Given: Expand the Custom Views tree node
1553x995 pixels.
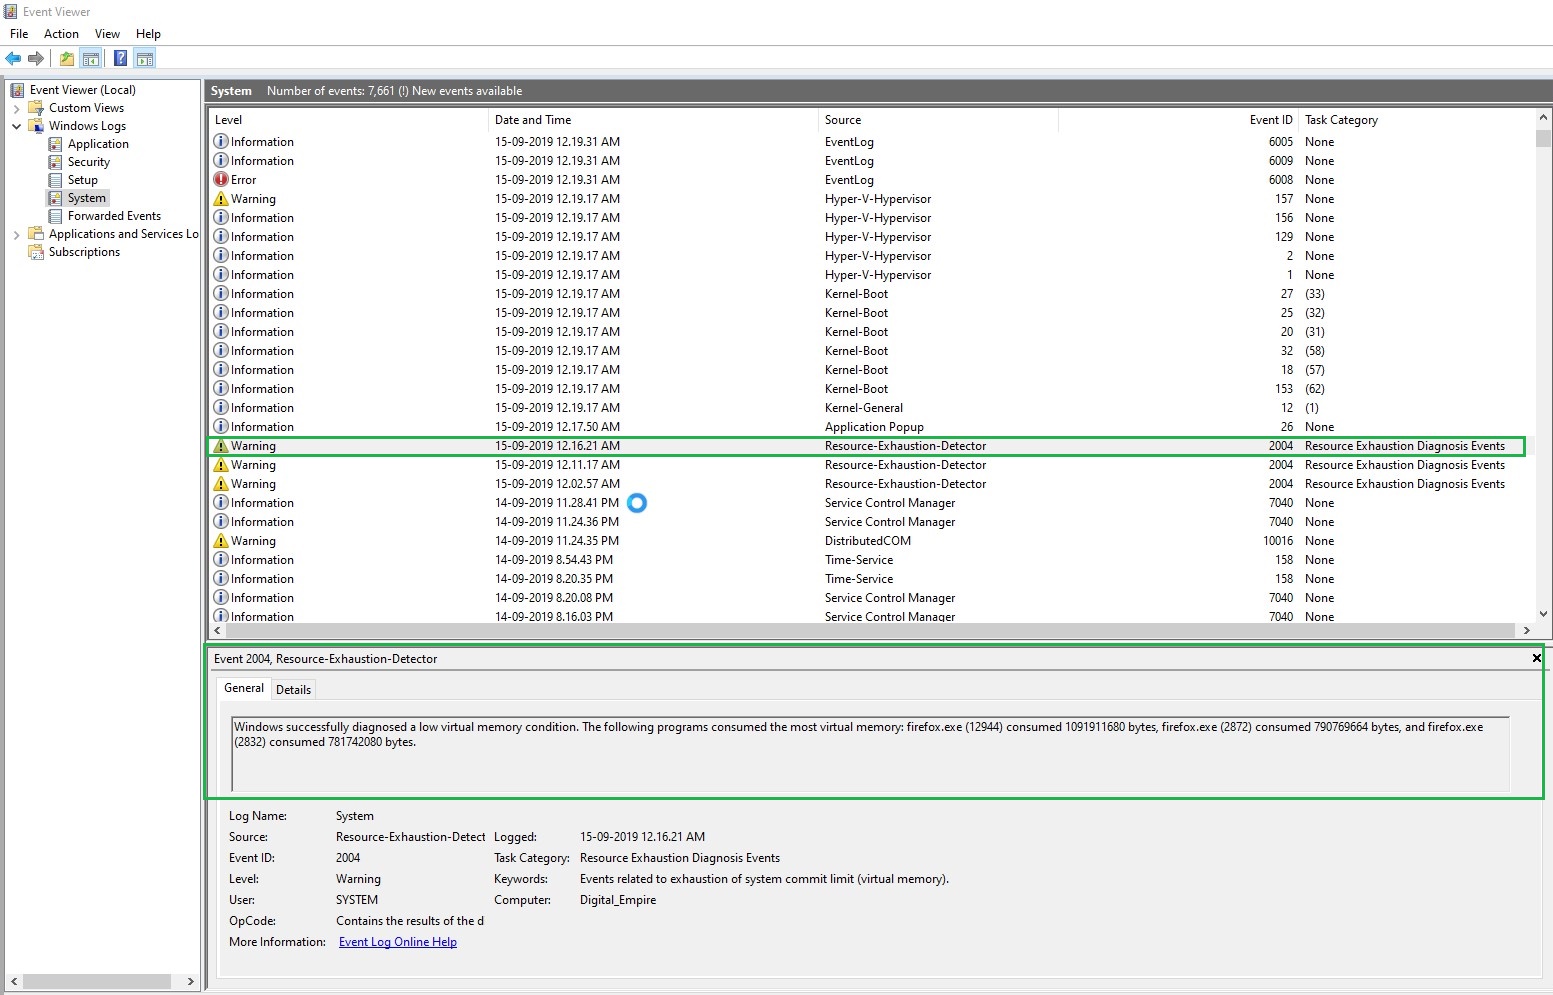Looking at the screenshot, I should [x=16, y=108].
